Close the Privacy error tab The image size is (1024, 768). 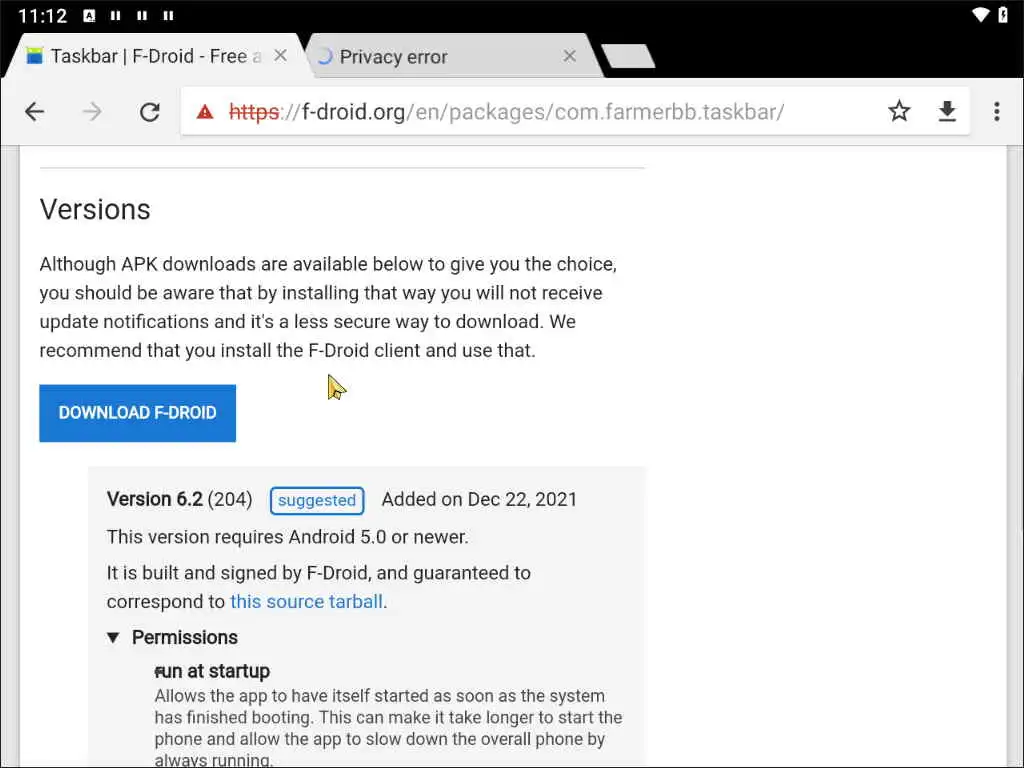pos(569,56)
